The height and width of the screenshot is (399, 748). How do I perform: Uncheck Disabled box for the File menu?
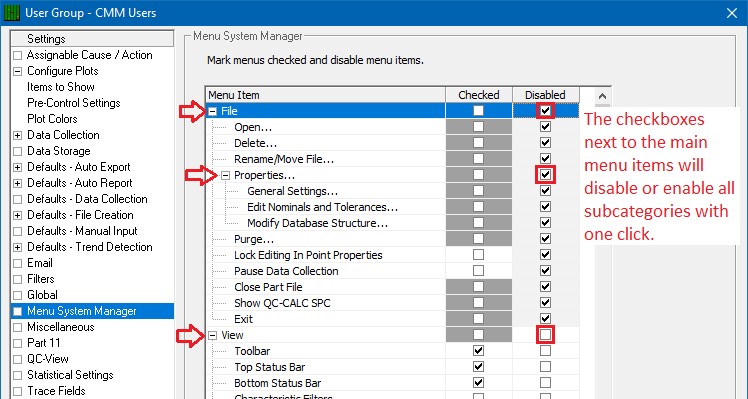545,111
